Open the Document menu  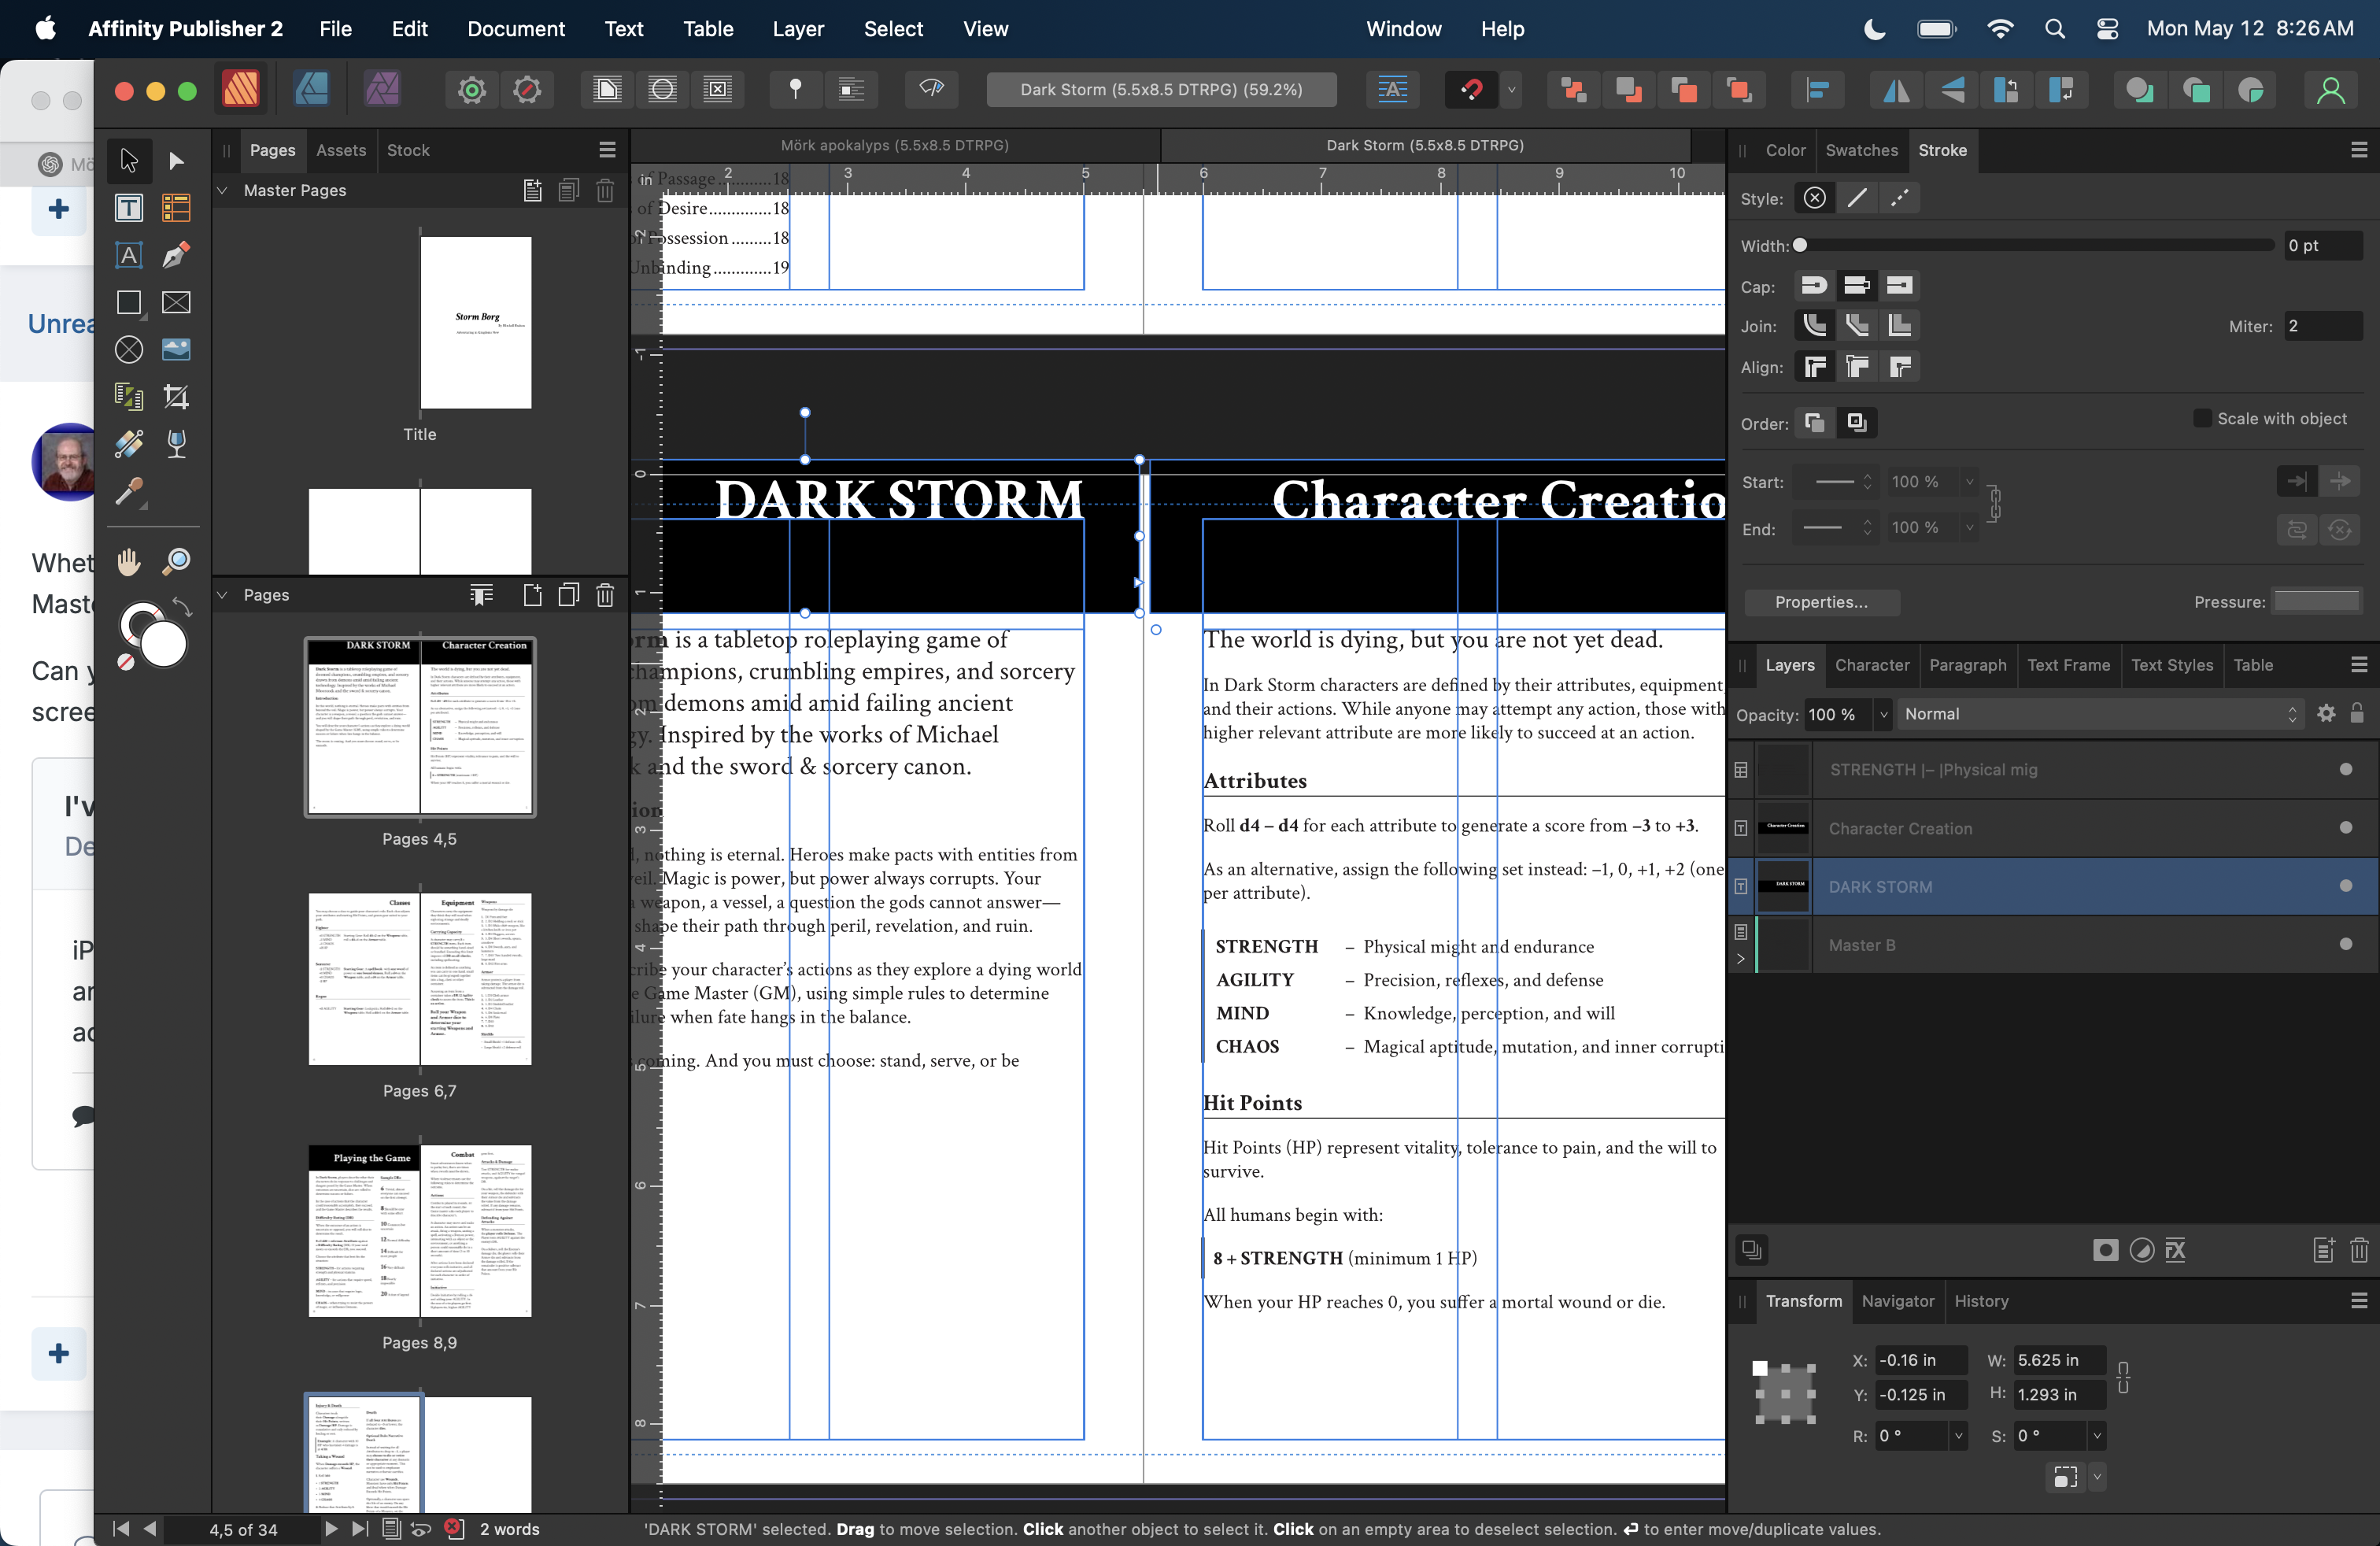click(516, 29)
